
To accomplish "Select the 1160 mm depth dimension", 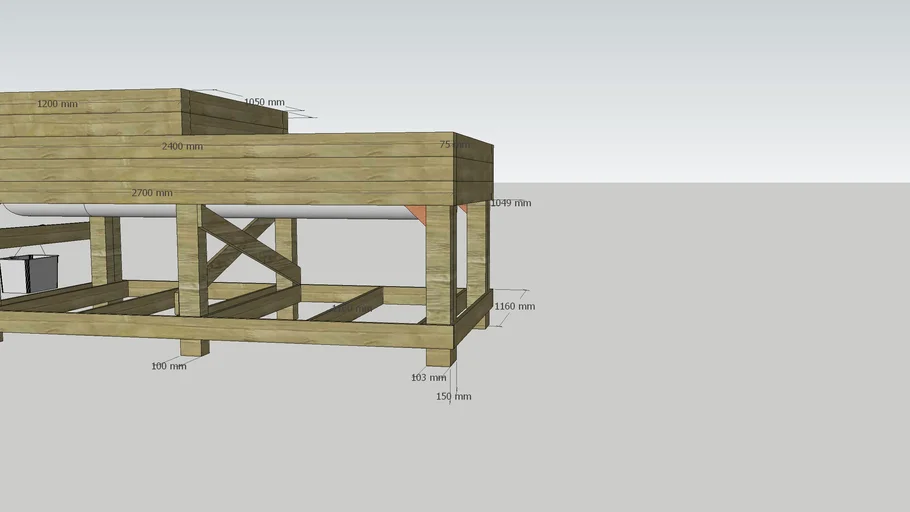I will 514,306.
